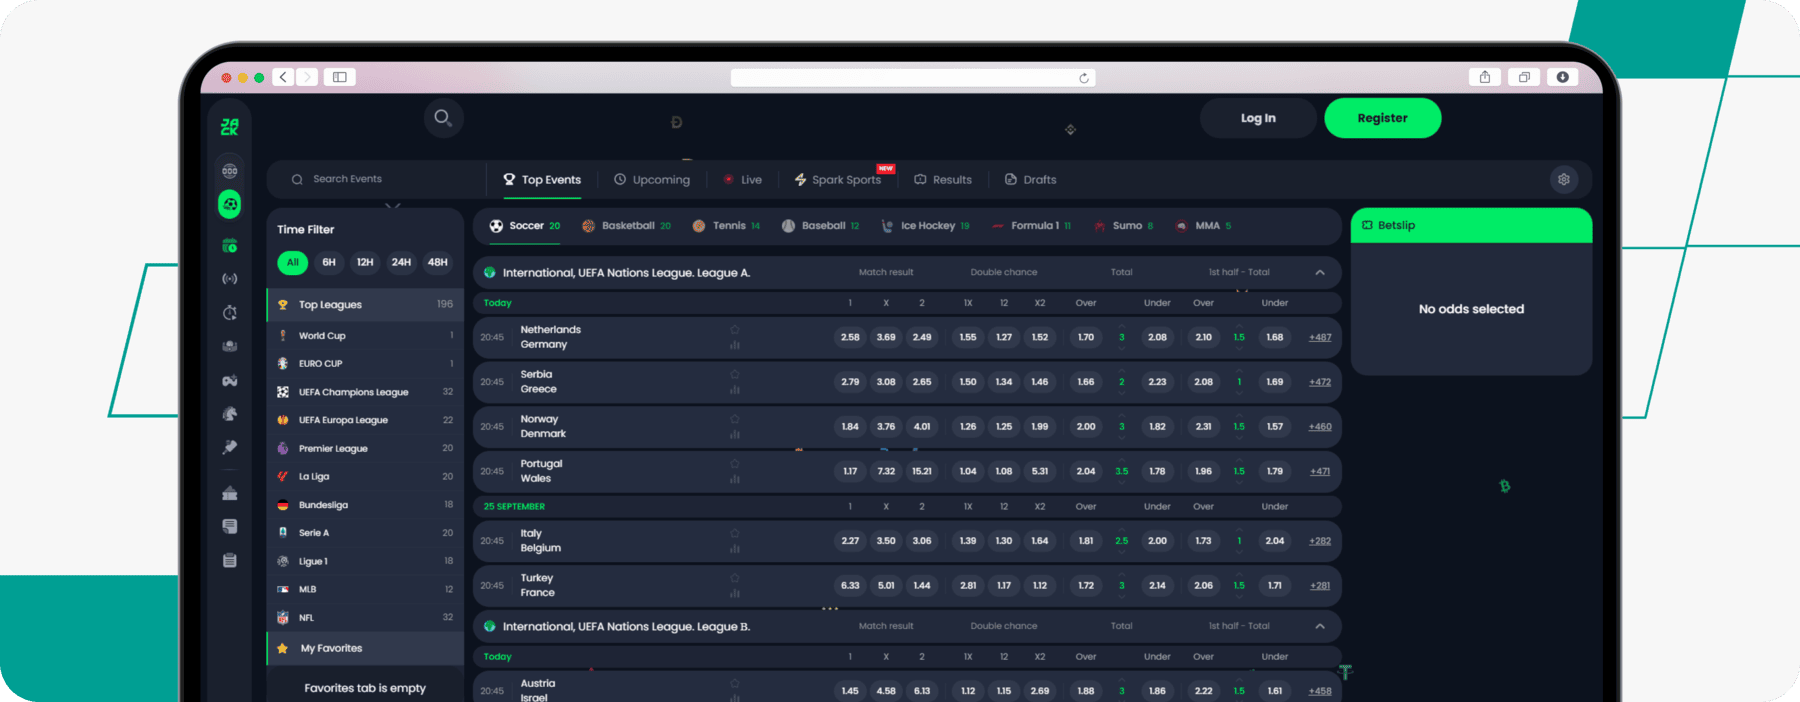Collapse the UEFA Nations League B section
The width and height of the screenshot is (1800, 702).
tap(1320, 626)
